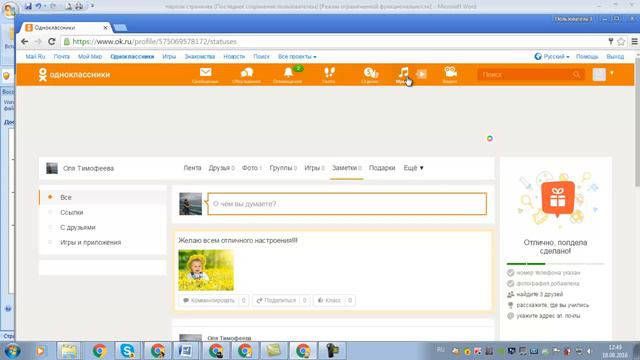Open Chrome menu hamburger icon
This screenshot has width=640, height=360.
[x=634, y=41]
